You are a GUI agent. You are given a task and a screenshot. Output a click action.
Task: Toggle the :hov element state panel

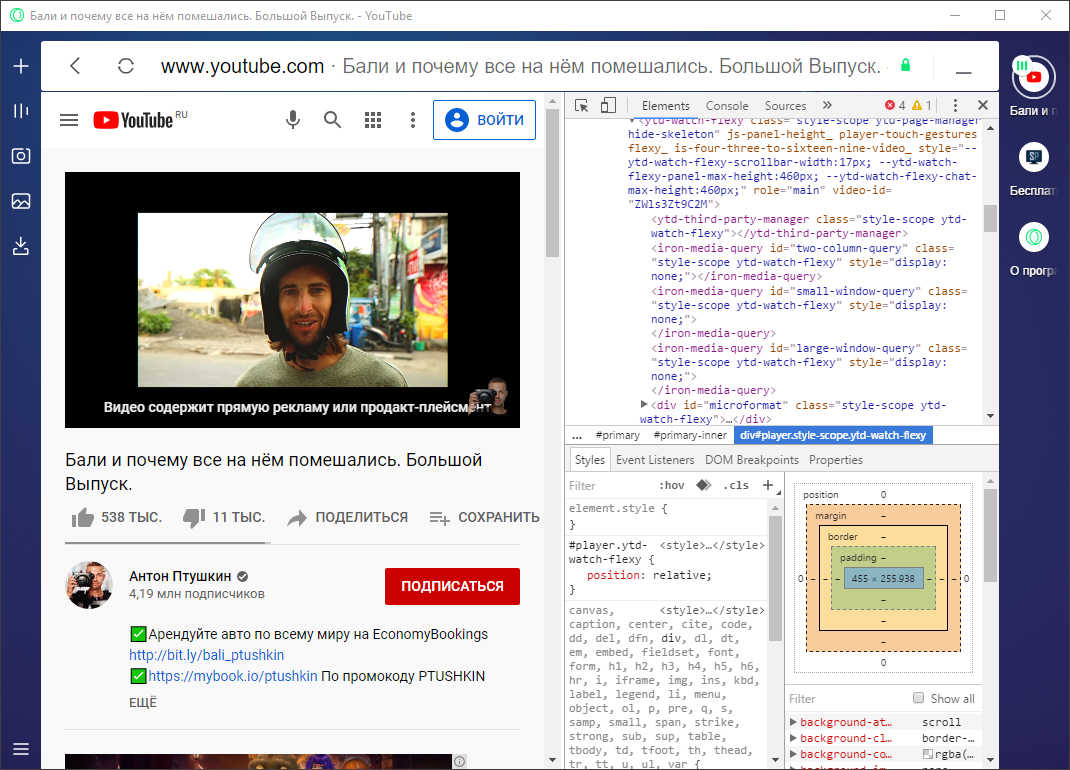pos(672,486)
